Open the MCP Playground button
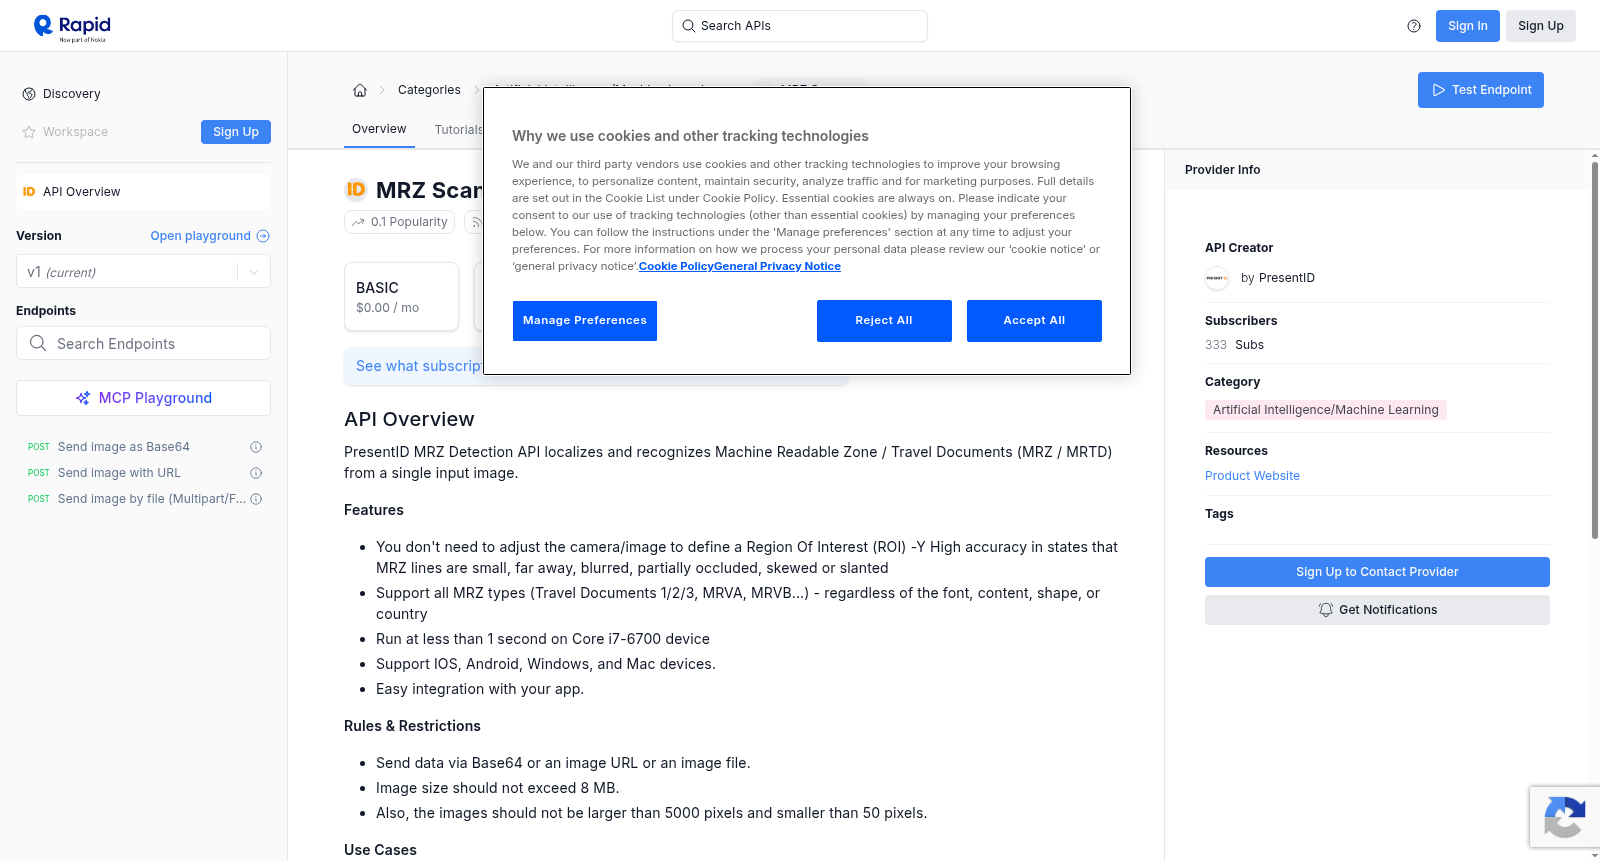This screenshot has height=861, width=1600. point(143,398)
